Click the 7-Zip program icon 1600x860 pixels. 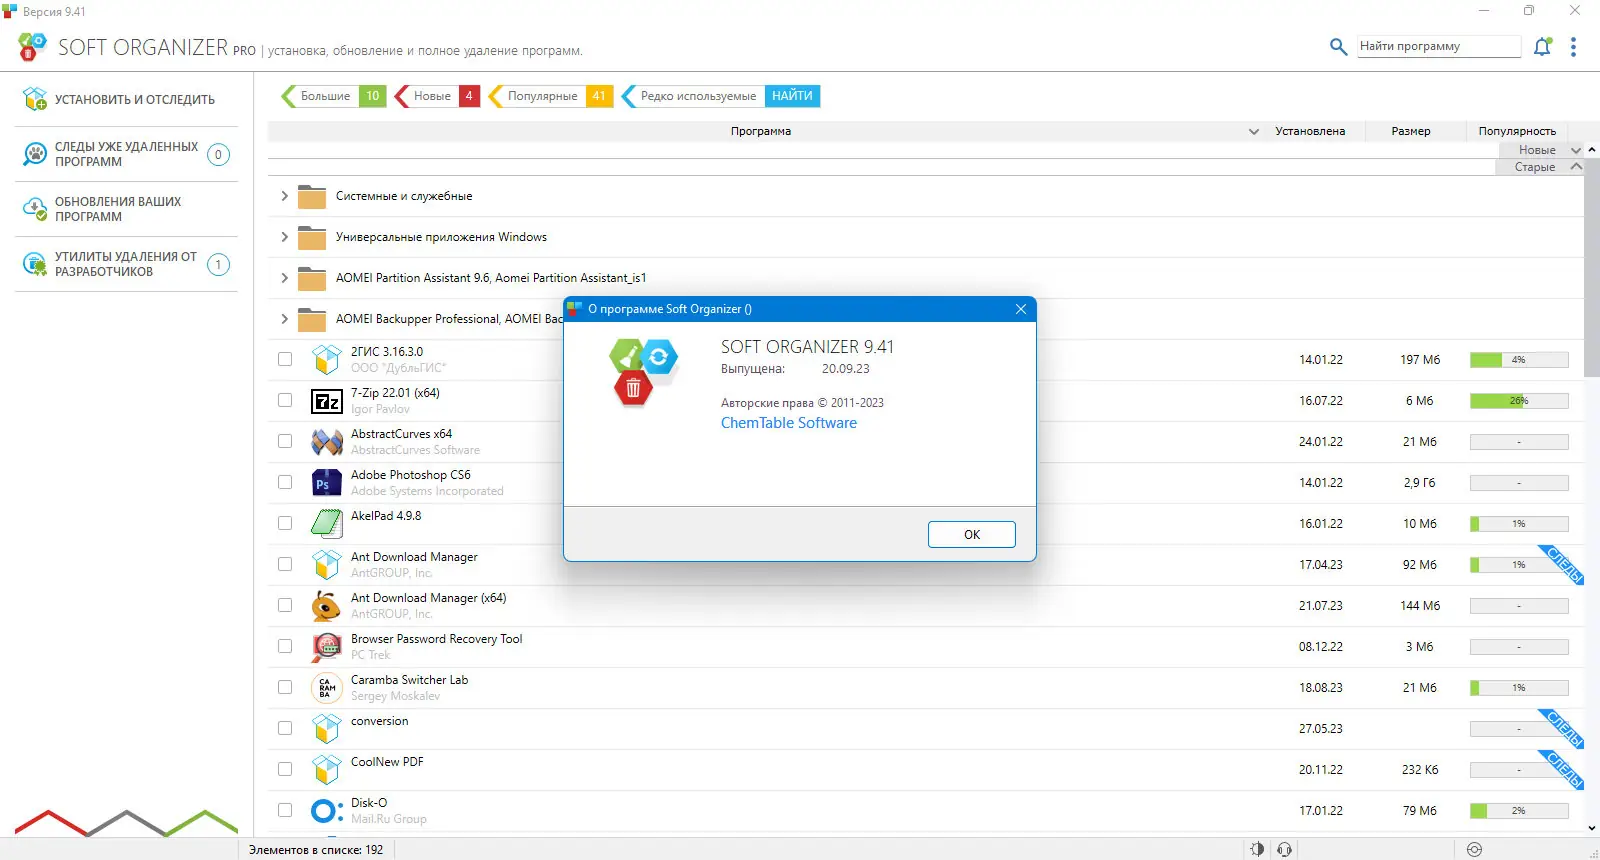(327, 401)
